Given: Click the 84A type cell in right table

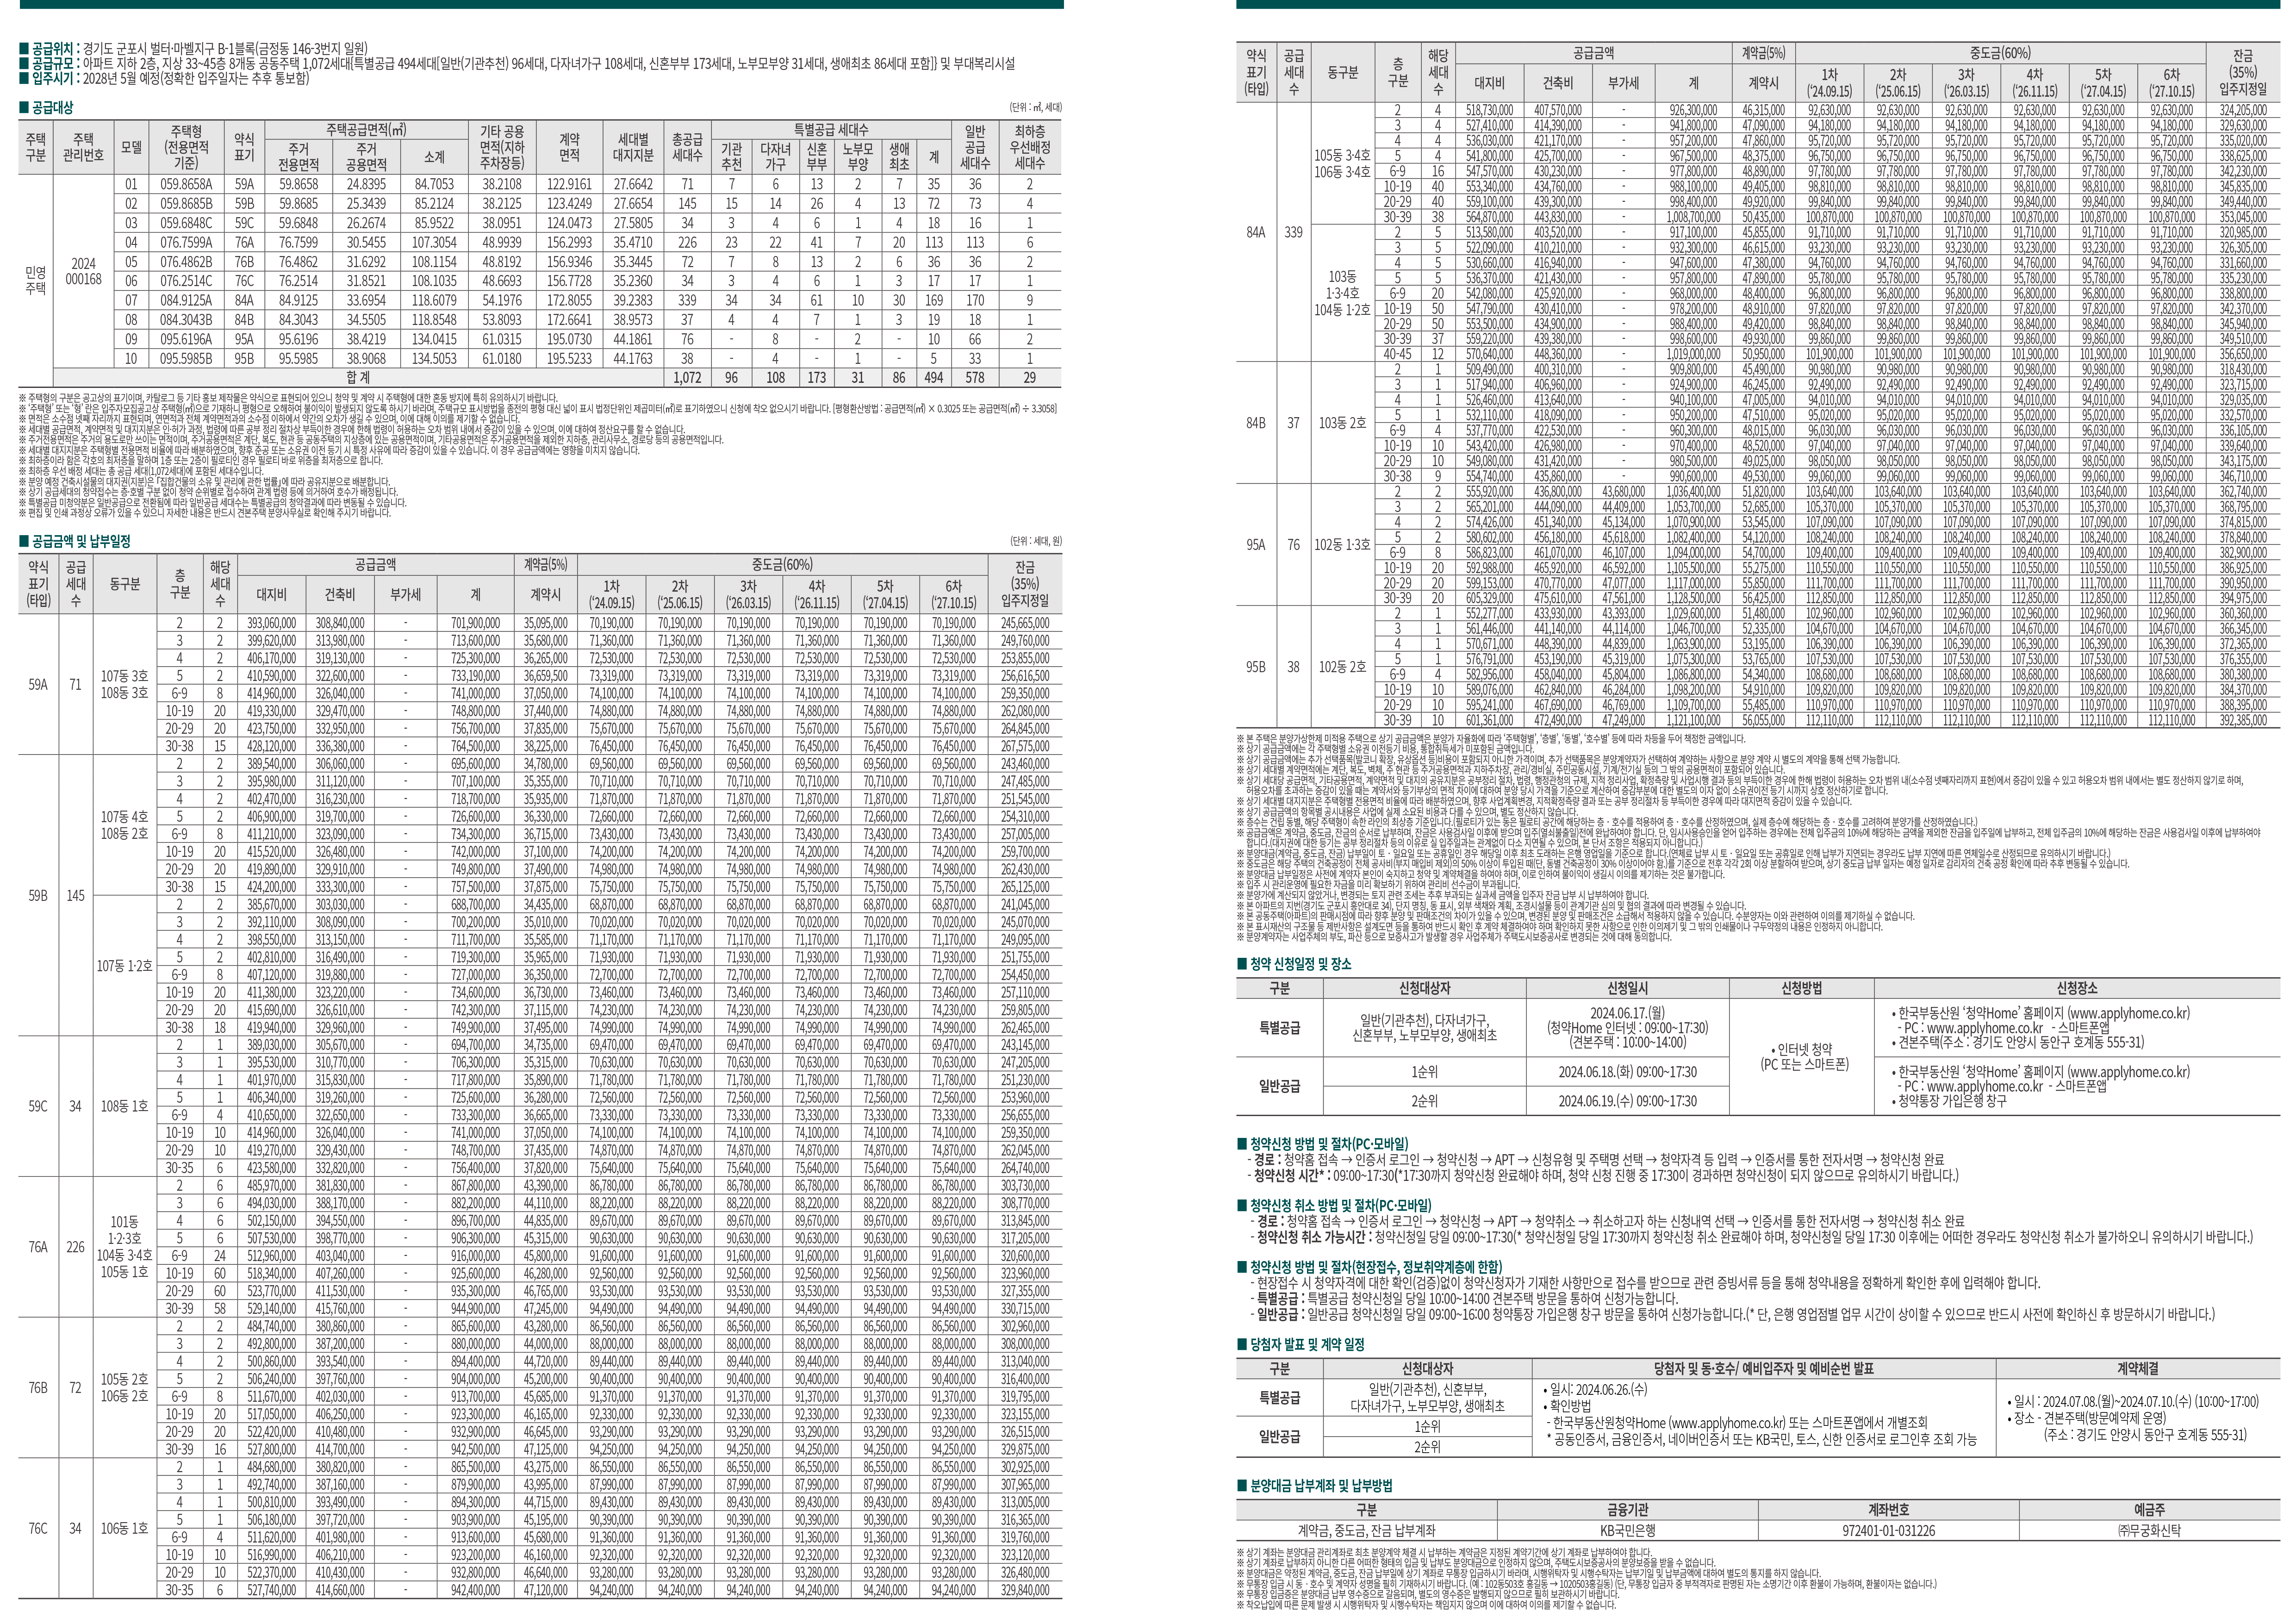Looking at the screenshot, I should tap(1256, 232).
